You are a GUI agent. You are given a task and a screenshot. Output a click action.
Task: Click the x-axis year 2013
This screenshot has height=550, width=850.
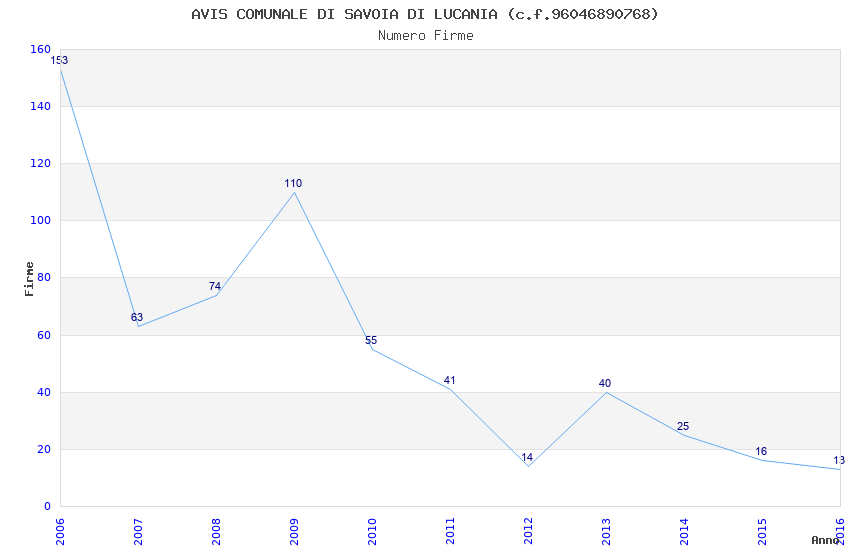(x=607, y=532)
